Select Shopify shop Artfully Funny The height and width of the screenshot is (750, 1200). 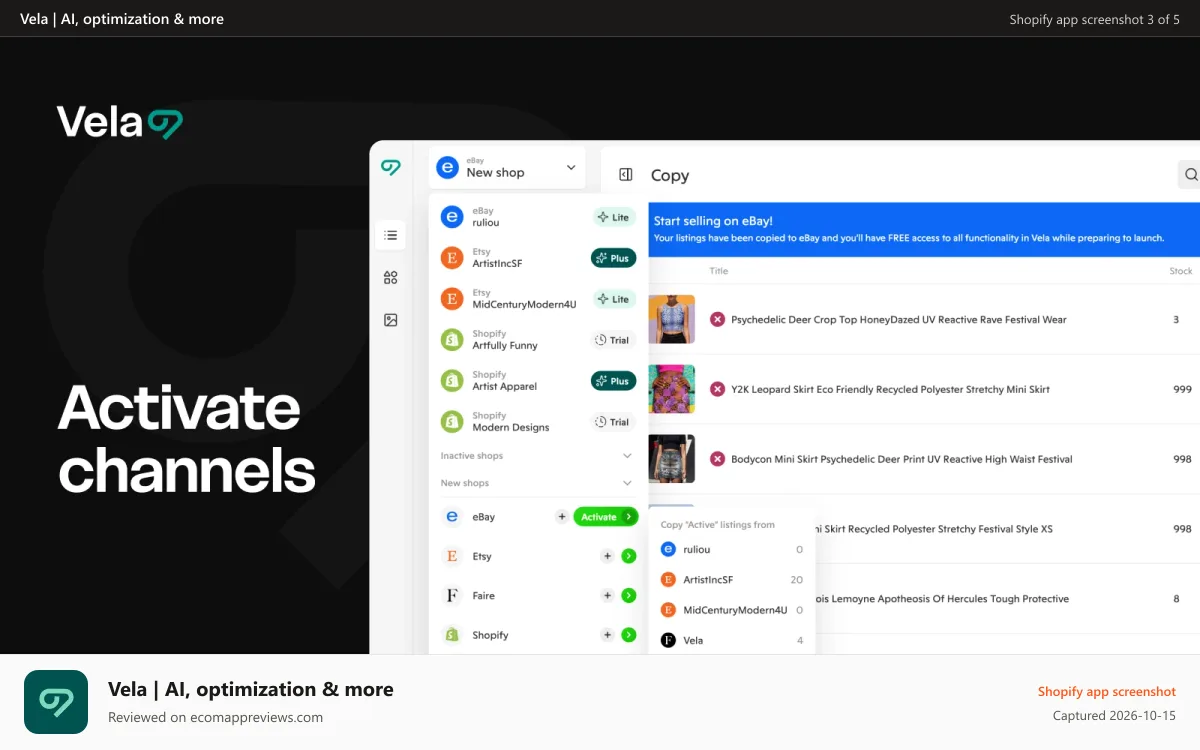pos(538,340)
